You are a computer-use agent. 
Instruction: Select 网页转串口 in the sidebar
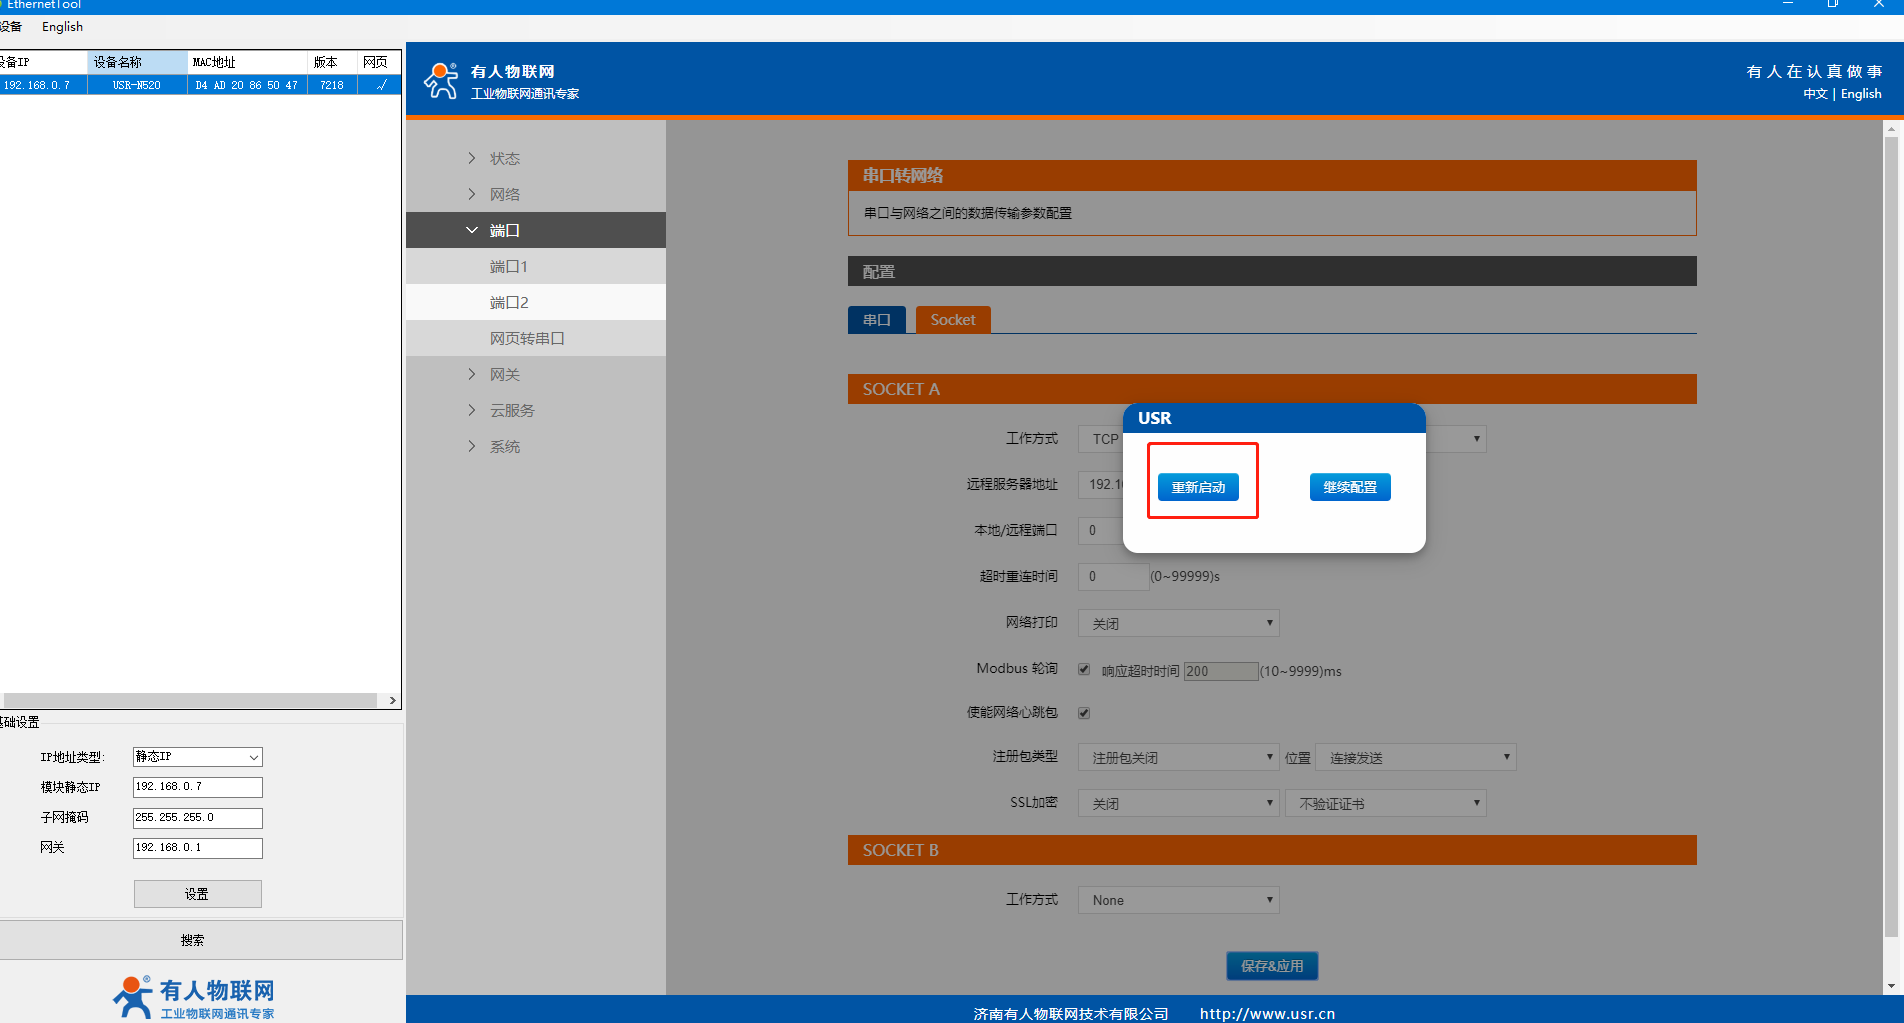527,338
